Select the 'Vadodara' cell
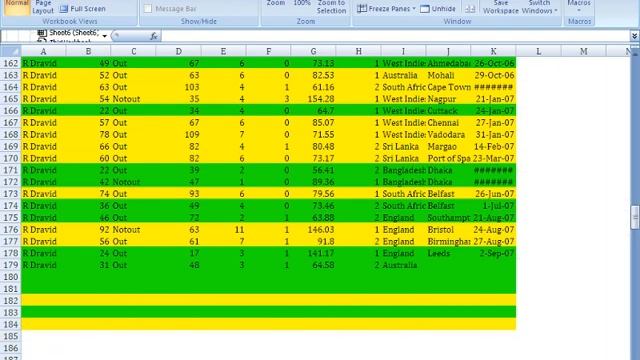Image resolution: width=640 pixels, height=360 pixels. click(449, 134)
